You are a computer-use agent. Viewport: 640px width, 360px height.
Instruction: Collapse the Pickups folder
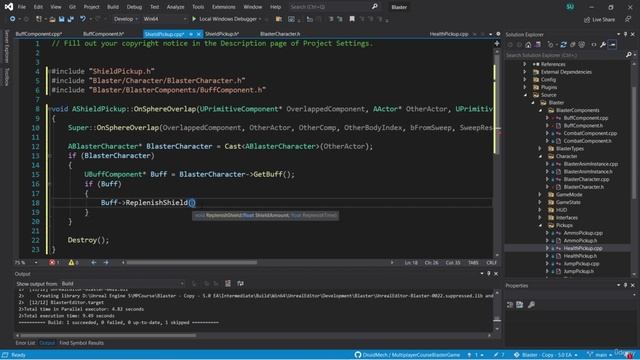tap(540, 225)
